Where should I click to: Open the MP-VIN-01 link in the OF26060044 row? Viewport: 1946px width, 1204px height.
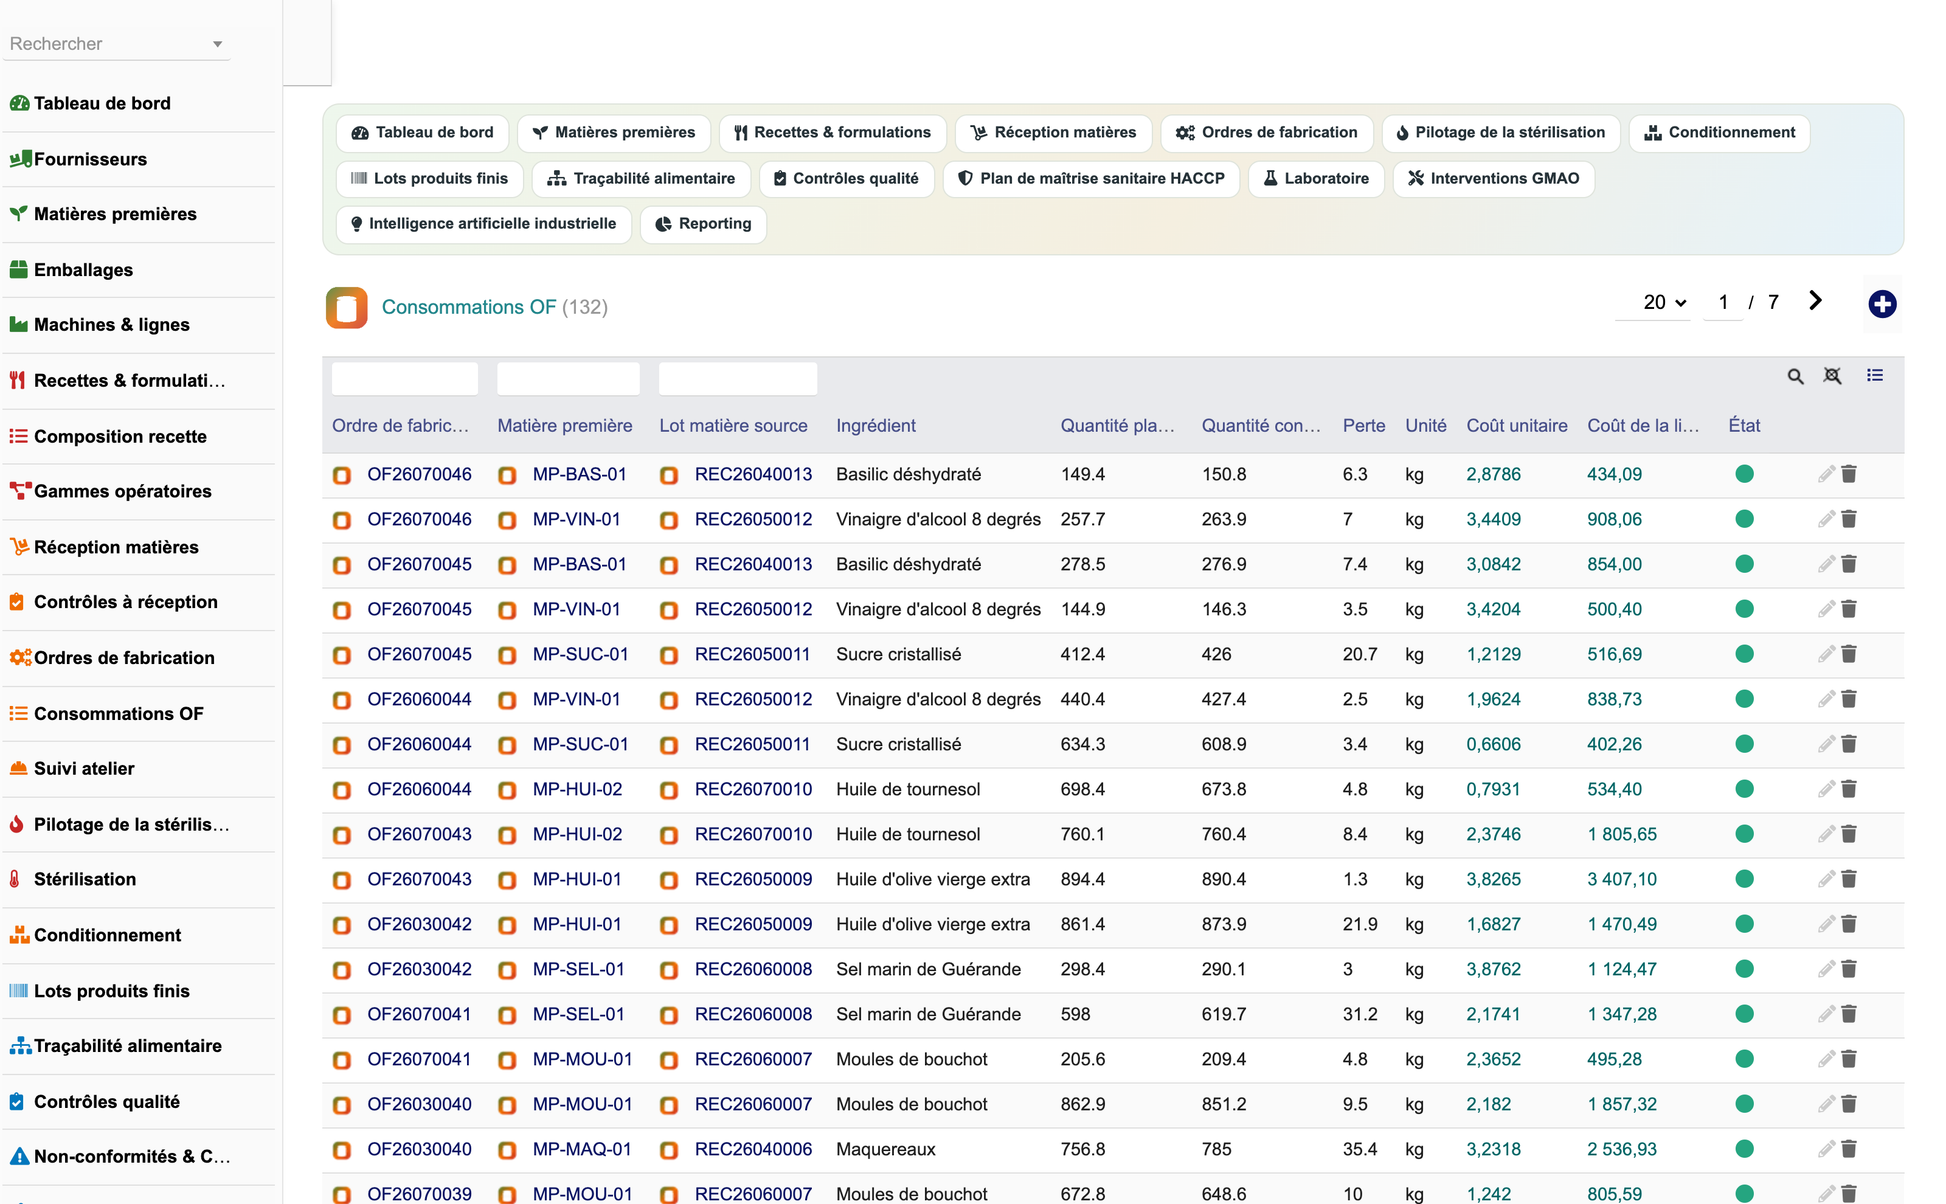576,699
